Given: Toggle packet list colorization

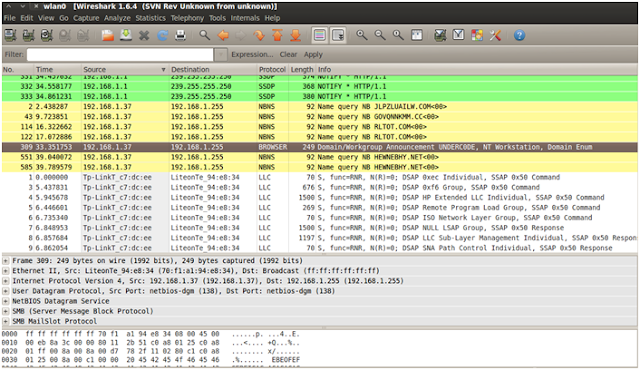Looking at the screenshot, I should click(x=320, y=35).
